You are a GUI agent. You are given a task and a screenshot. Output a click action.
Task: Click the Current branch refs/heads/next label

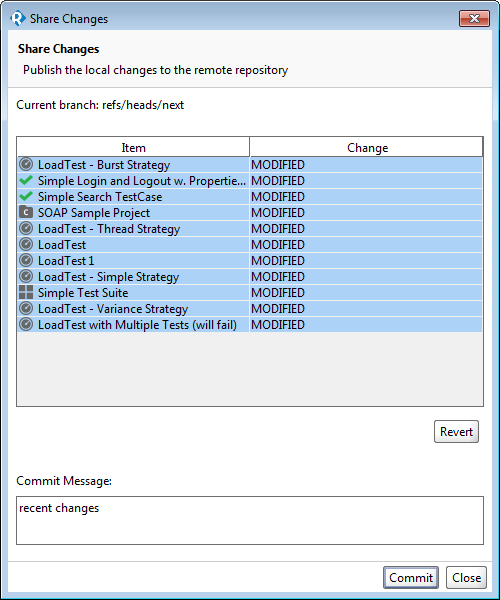coord(100,105)
